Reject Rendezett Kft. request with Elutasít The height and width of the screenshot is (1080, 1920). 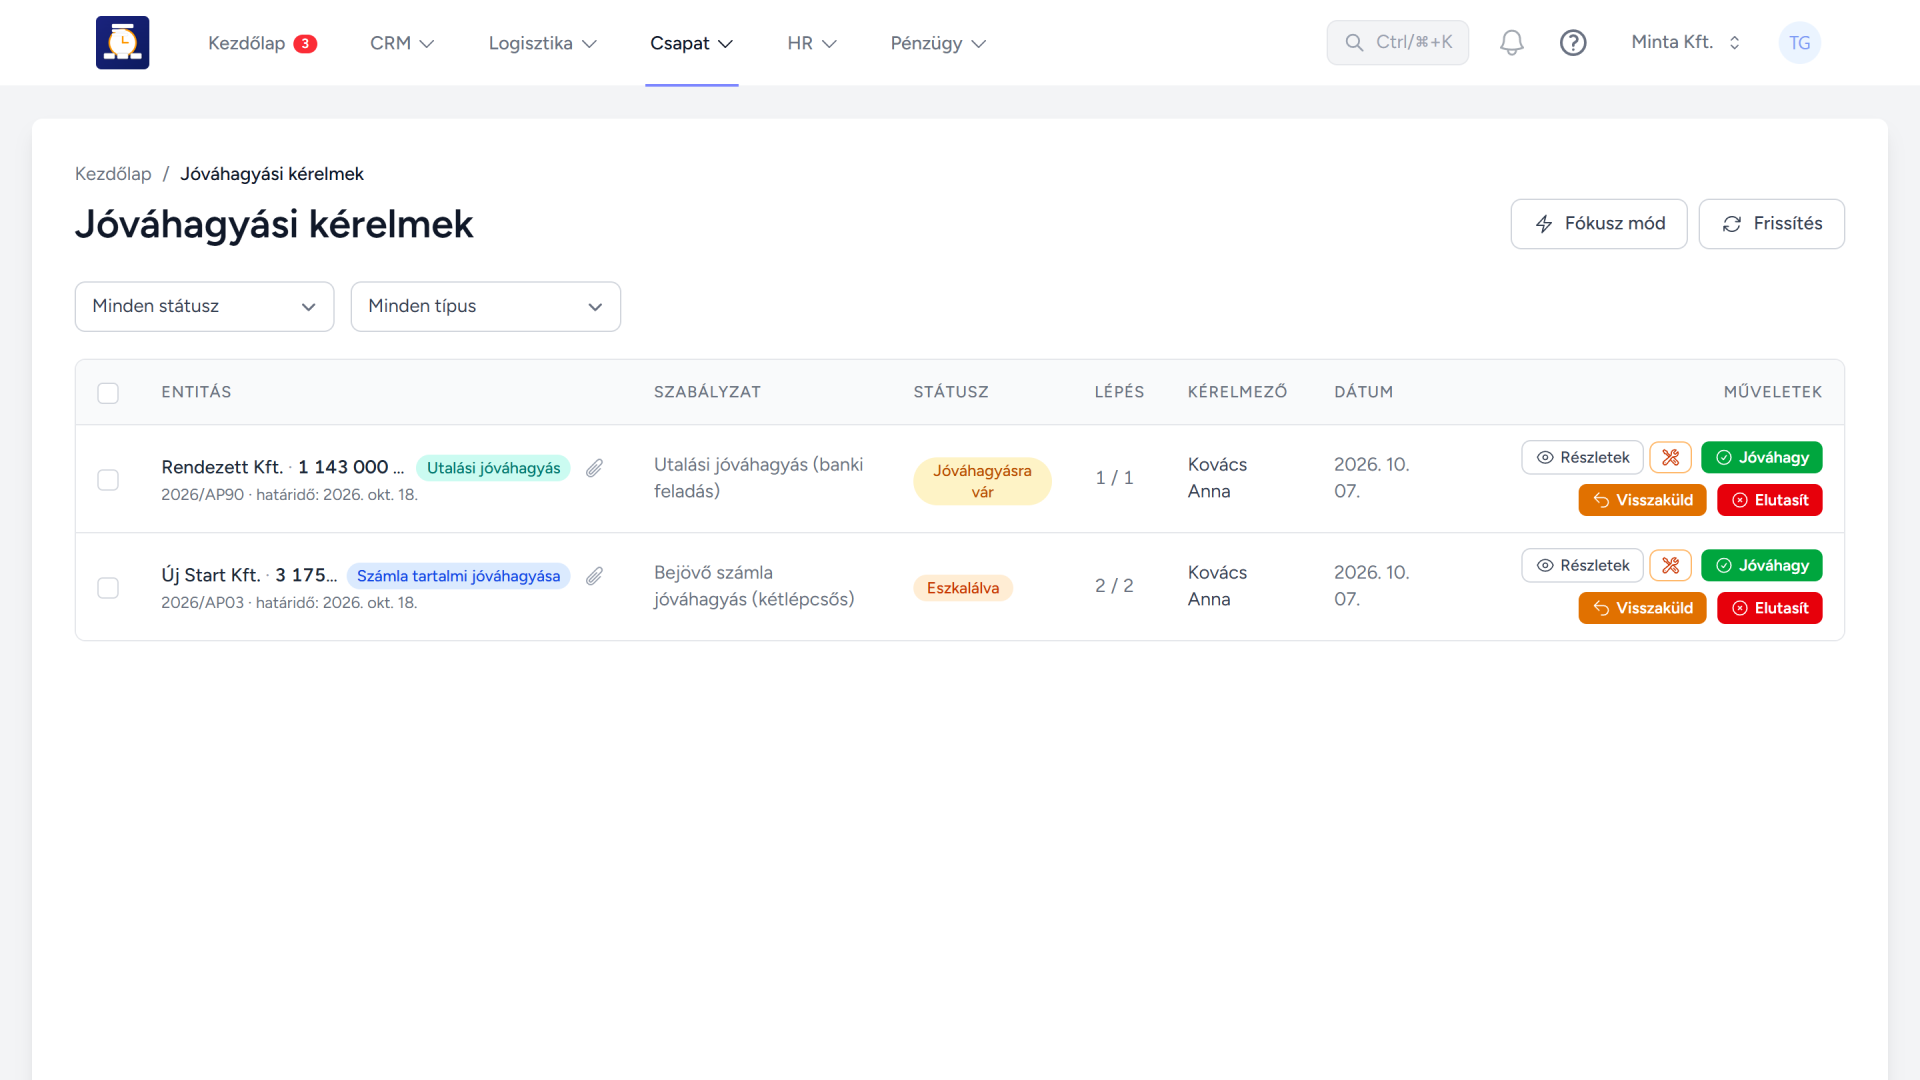[x=1769, y=500]
